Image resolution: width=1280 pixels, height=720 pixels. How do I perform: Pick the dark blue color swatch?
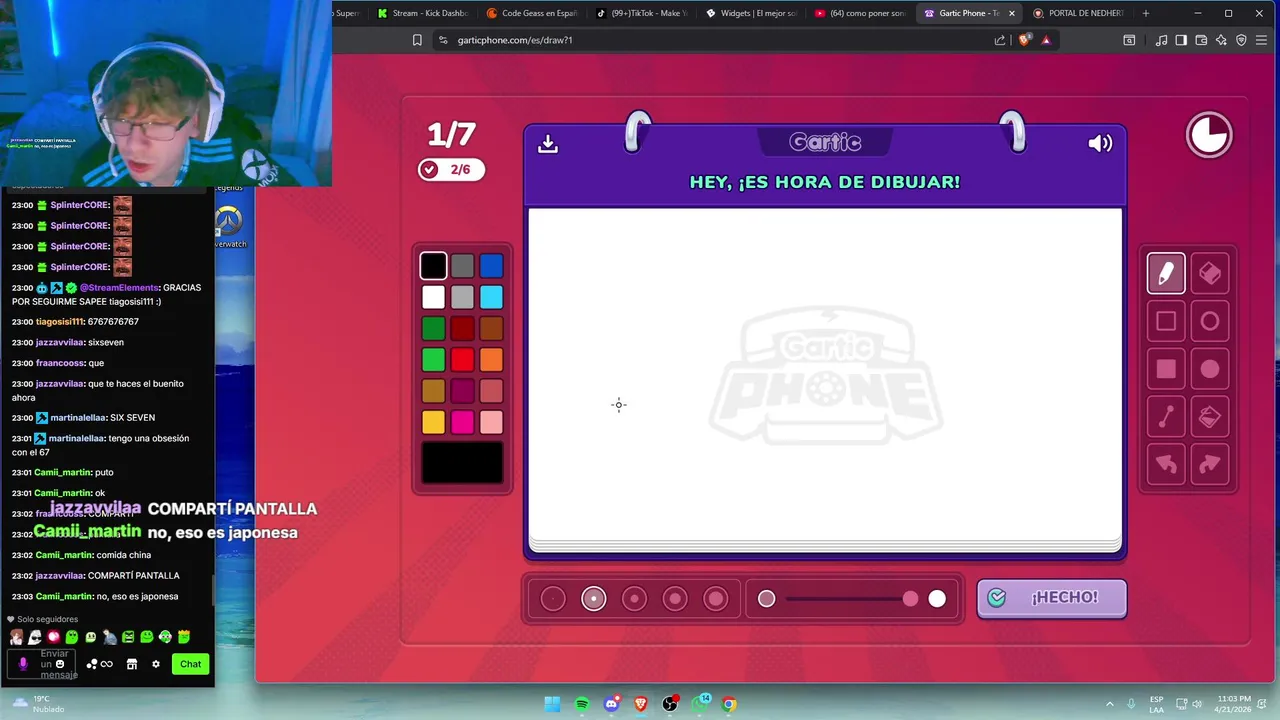click(x=491, y=266)
